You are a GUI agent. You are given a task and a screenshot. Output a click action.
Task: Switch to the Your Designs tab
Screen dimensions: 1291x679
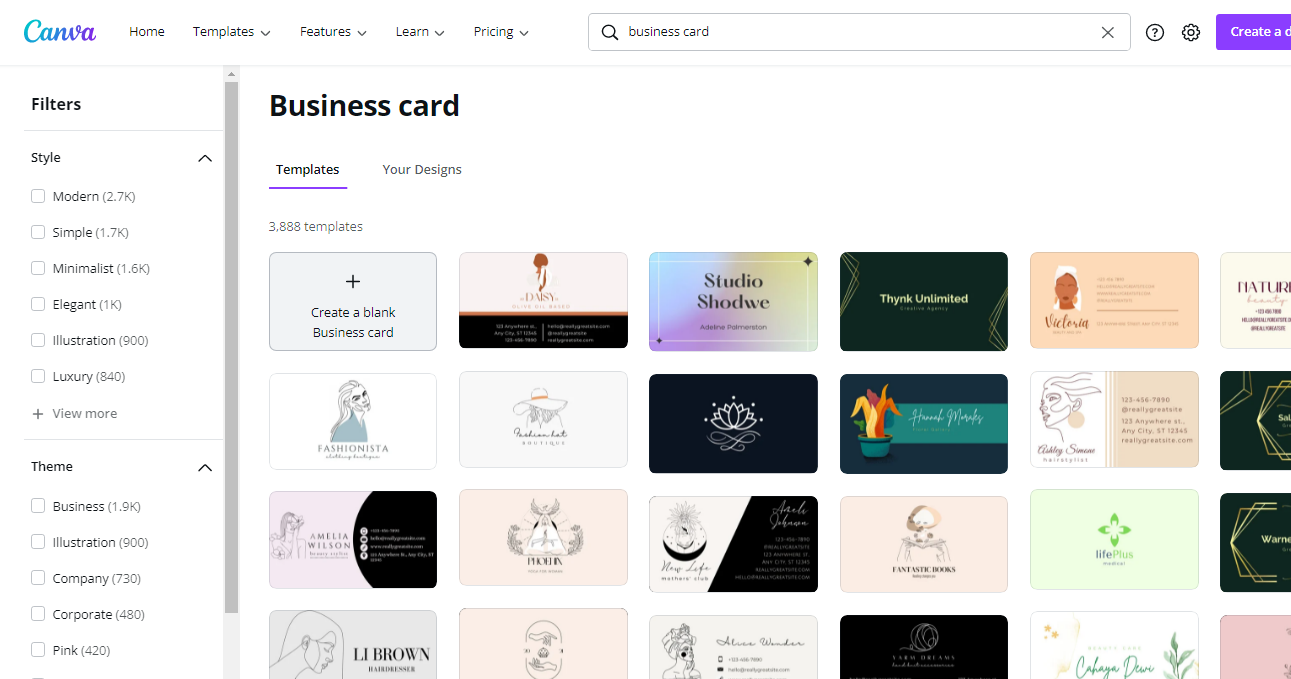coord(422,169)
